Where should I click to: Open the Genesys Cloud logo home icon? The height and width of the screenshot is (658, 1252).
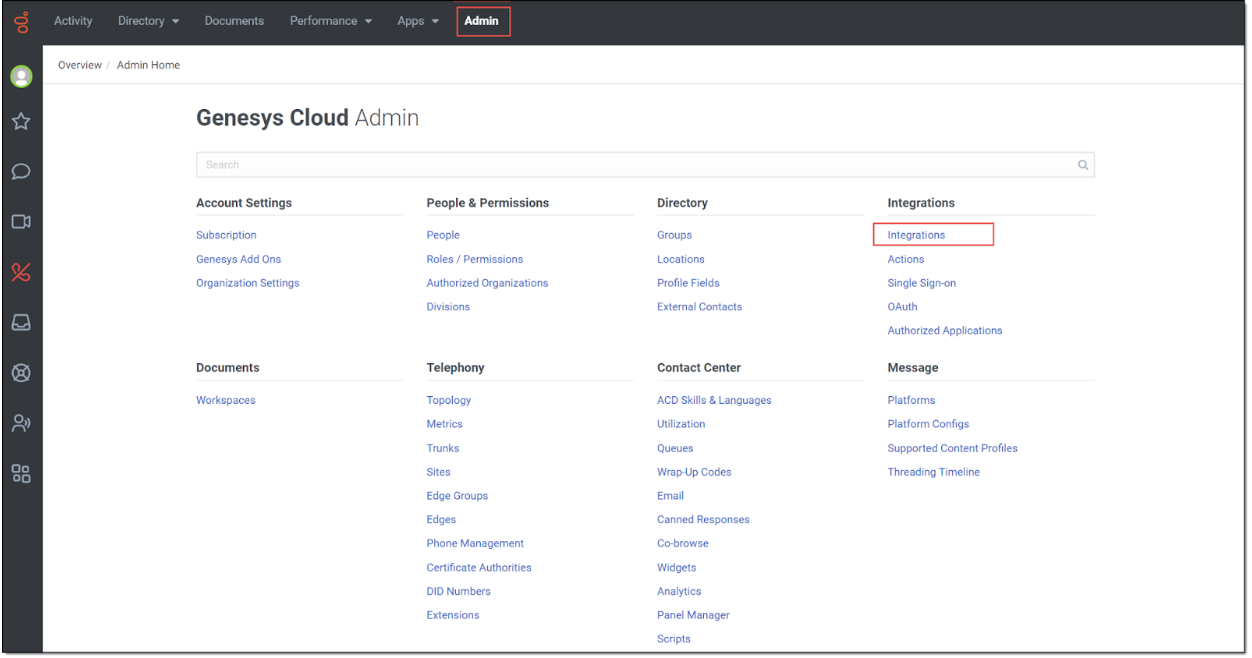point(21,21)
